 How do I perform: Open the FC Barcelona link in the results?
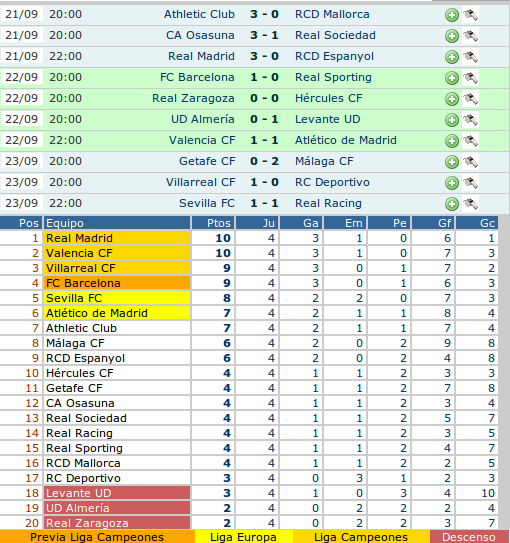click(197, 77)
